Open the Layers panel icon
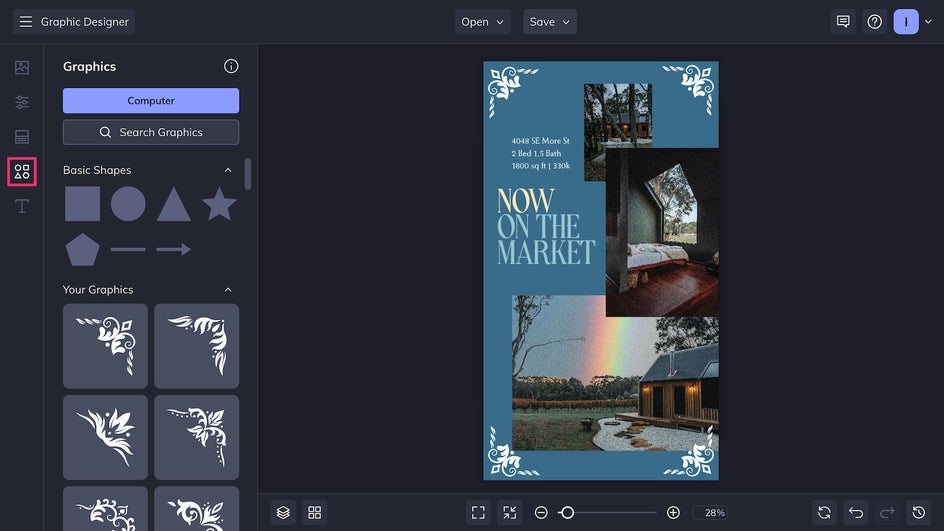Viewport: 944px width, 531px height. tap(283, 512)
